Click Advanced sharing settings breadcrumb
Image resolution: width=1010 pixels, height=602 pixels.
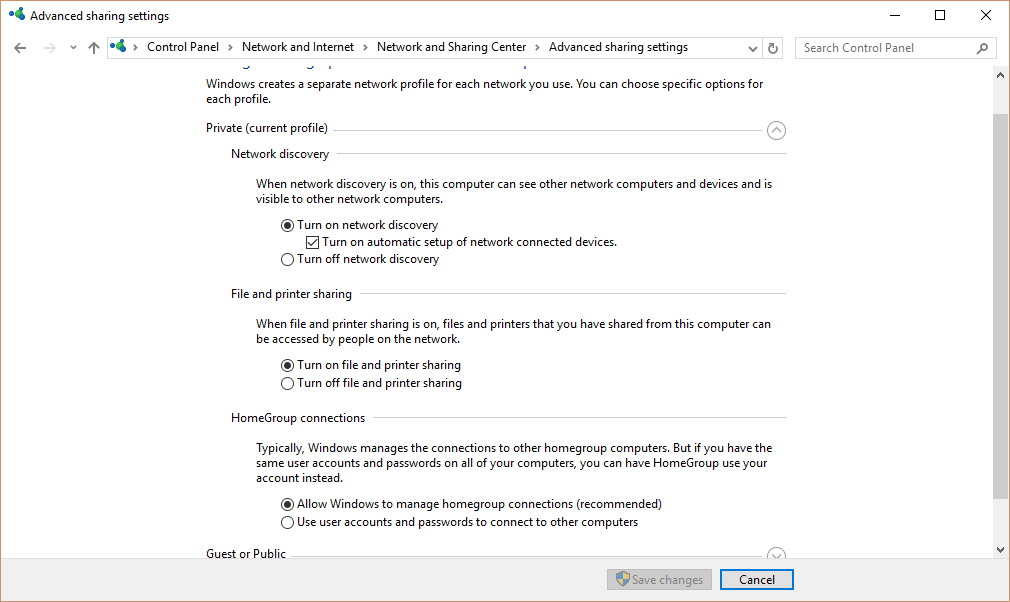click(618, 47)
